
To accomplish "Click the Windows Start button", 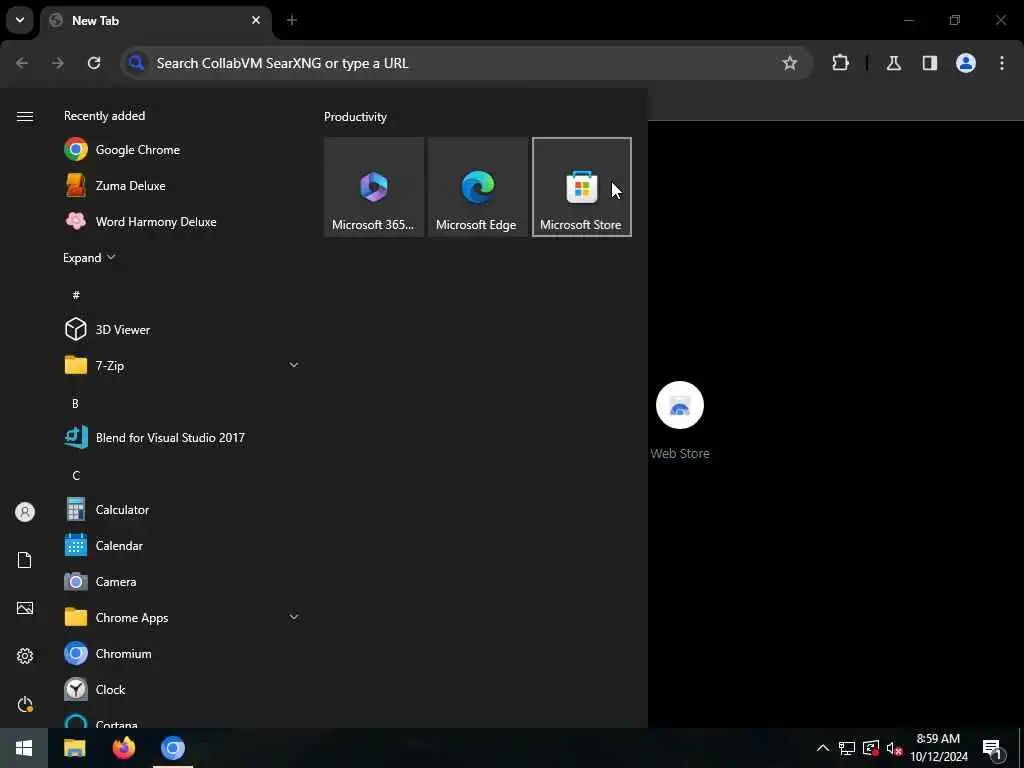I will 24,748.
